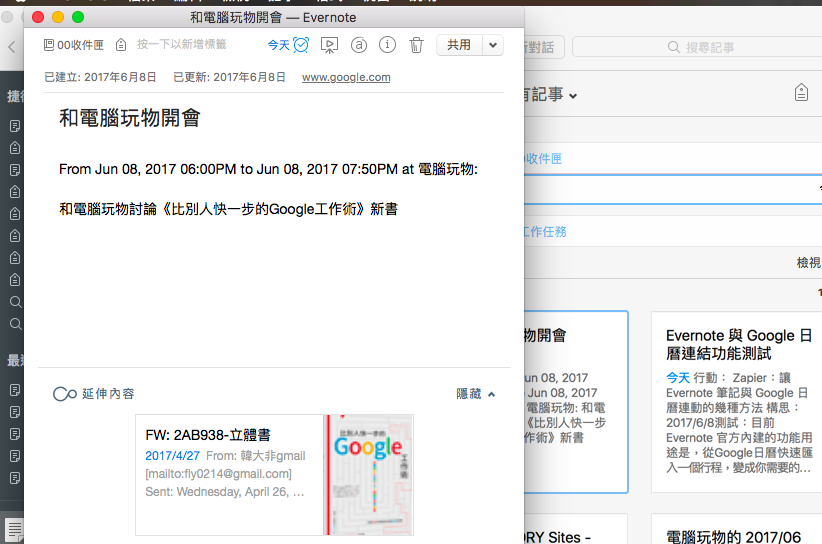
Task: Click the line starting 'From Jun 08, 2017 06:00PM'
Action: point(268,169)
